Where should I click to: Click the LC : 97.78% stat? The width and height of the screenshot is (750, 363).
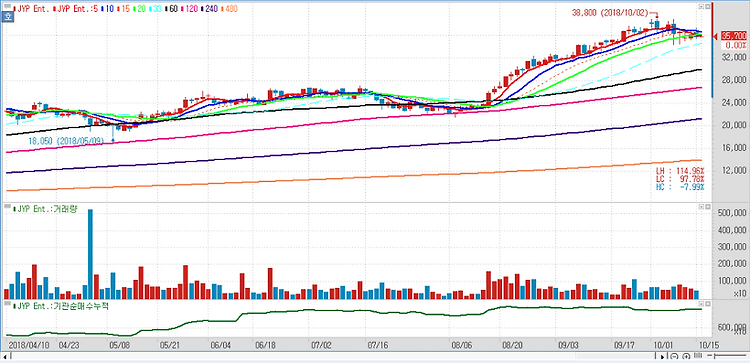(681, 179)
